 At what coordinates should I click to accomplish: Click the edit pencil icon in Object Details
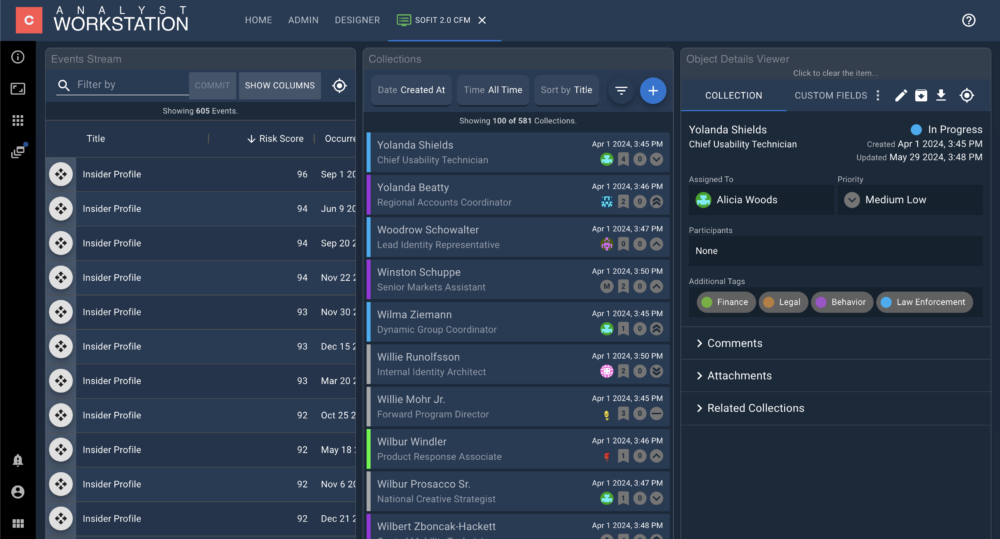(x=901, y=96)
